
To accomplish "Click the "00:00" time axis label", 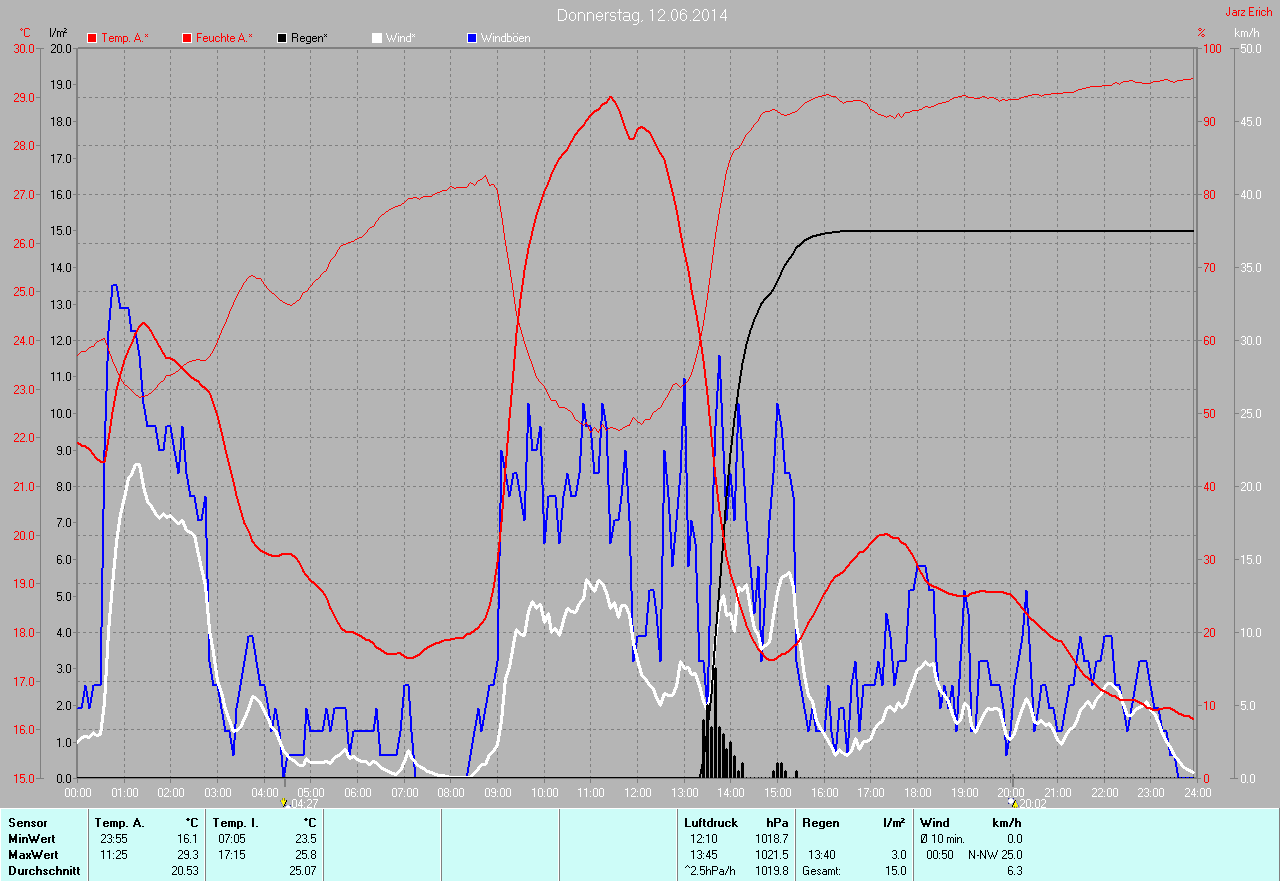I will [78, 792].
